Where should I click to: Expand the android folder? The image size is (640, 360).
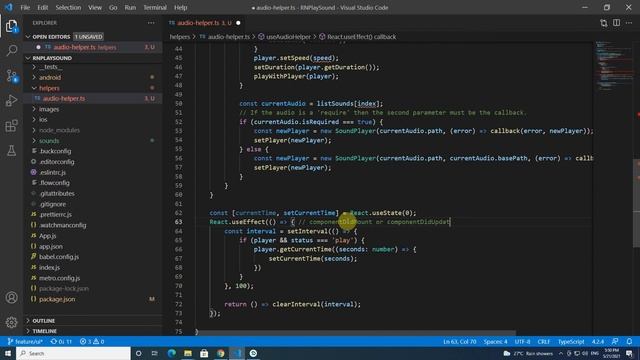point(50,78)
